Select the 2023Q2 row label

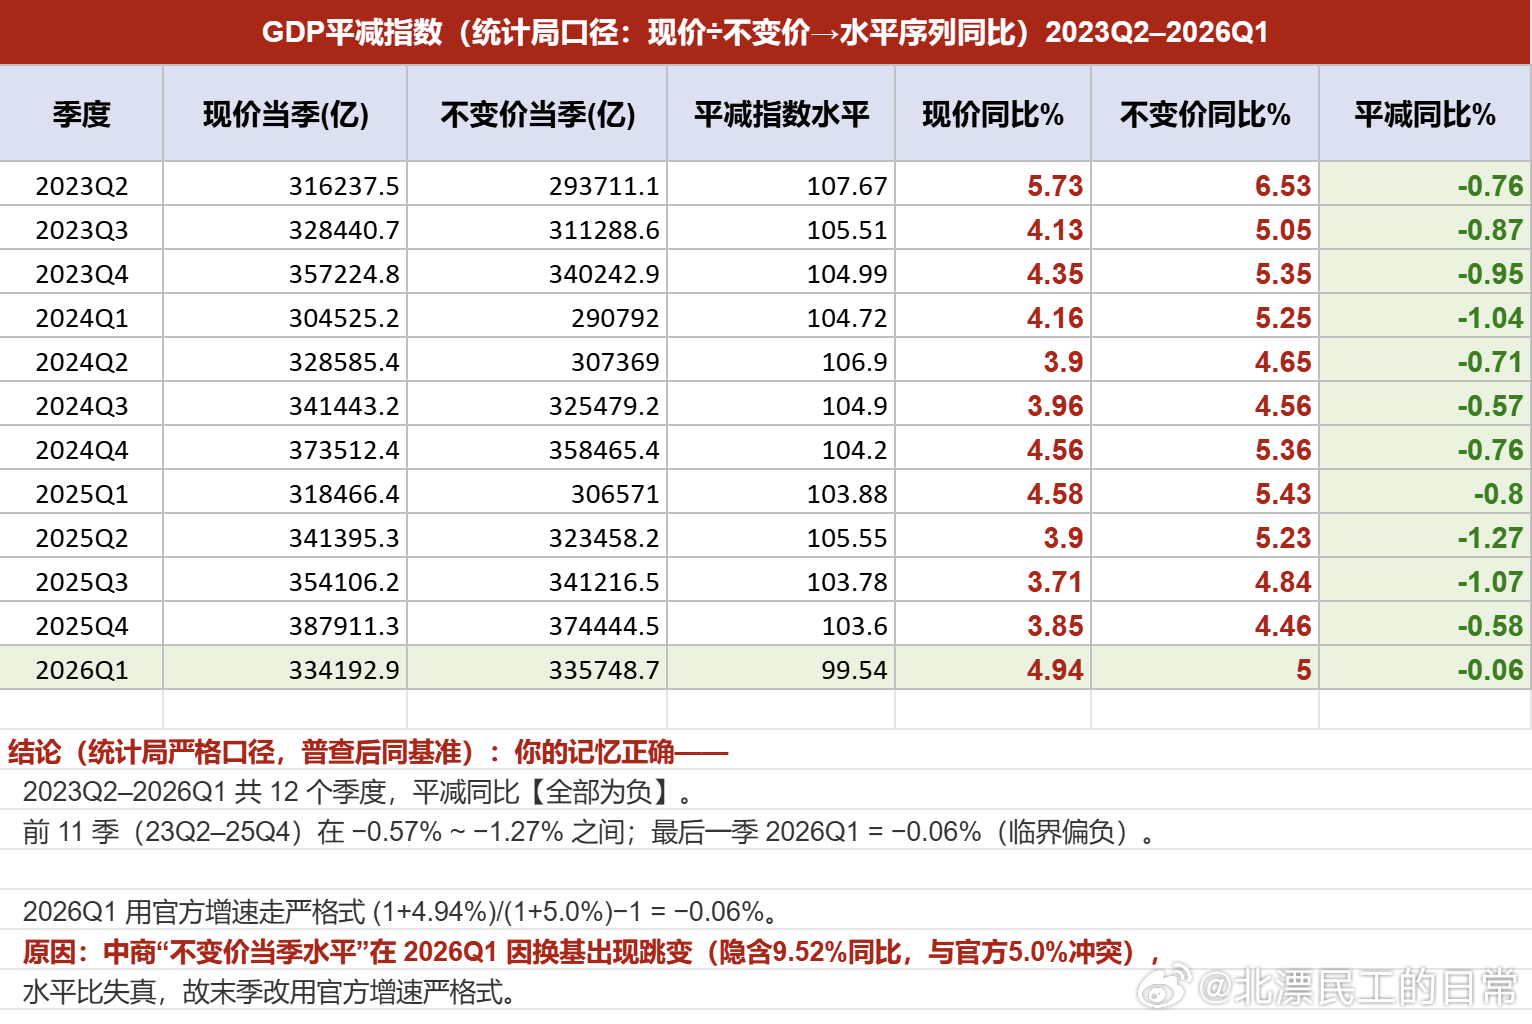pos(82,186)
